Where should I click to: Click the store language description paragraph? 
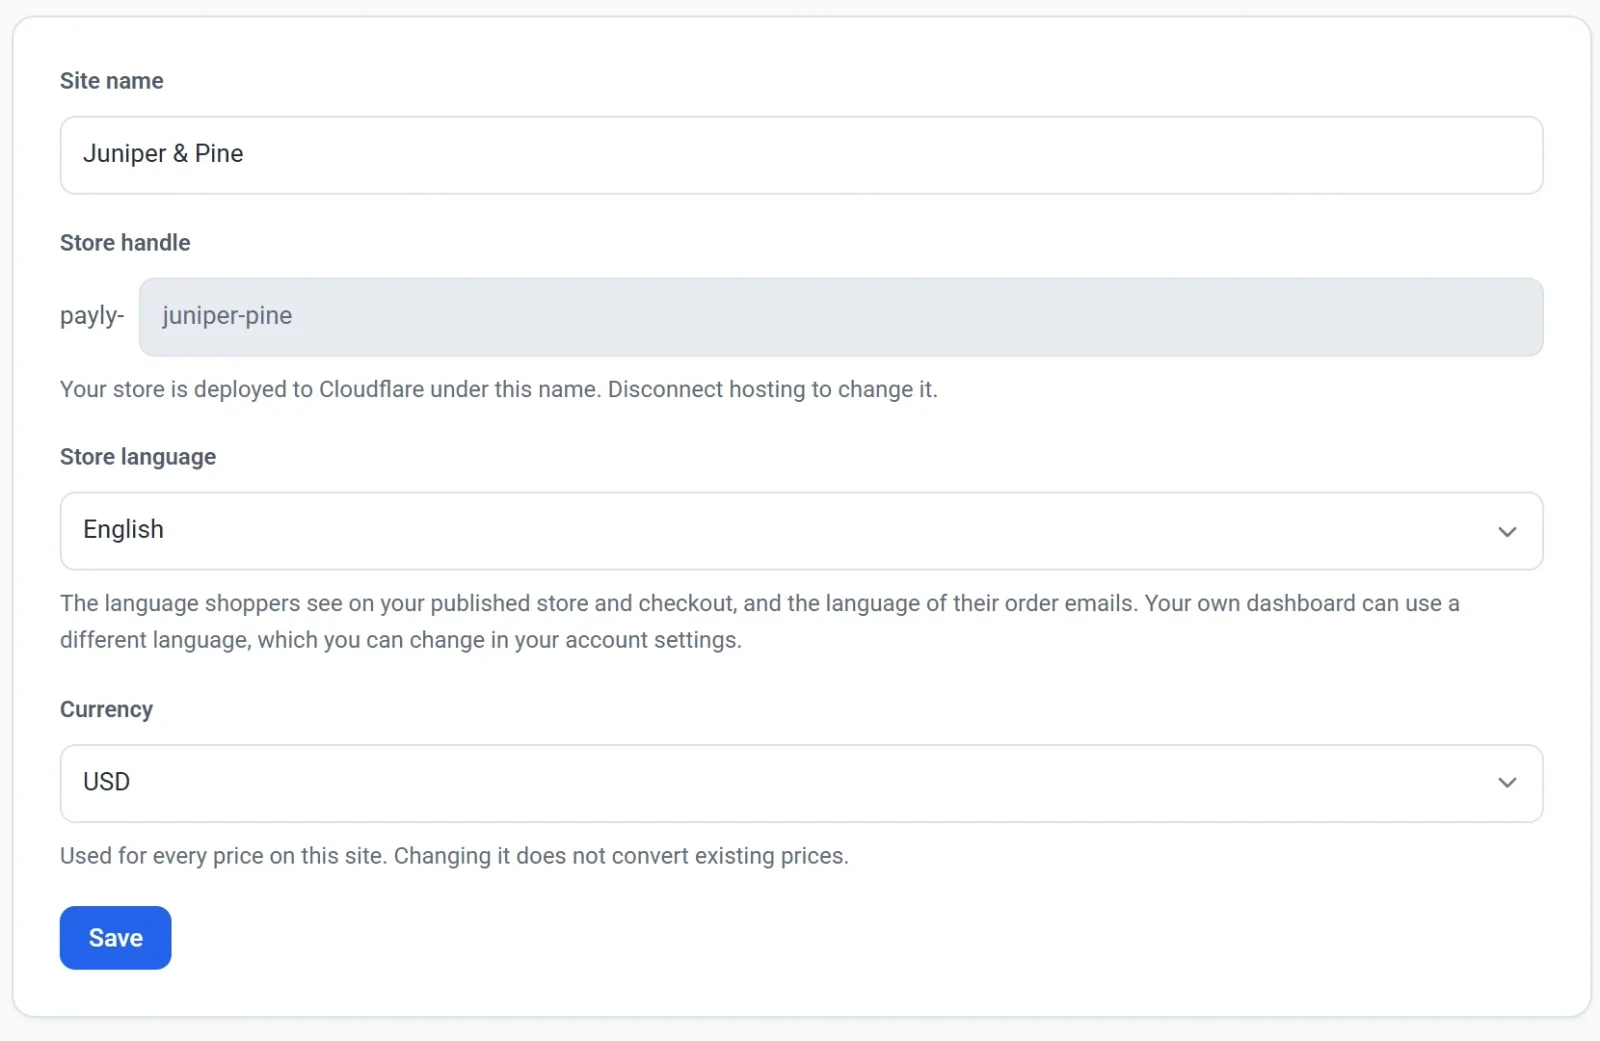(x=760, y=621)
